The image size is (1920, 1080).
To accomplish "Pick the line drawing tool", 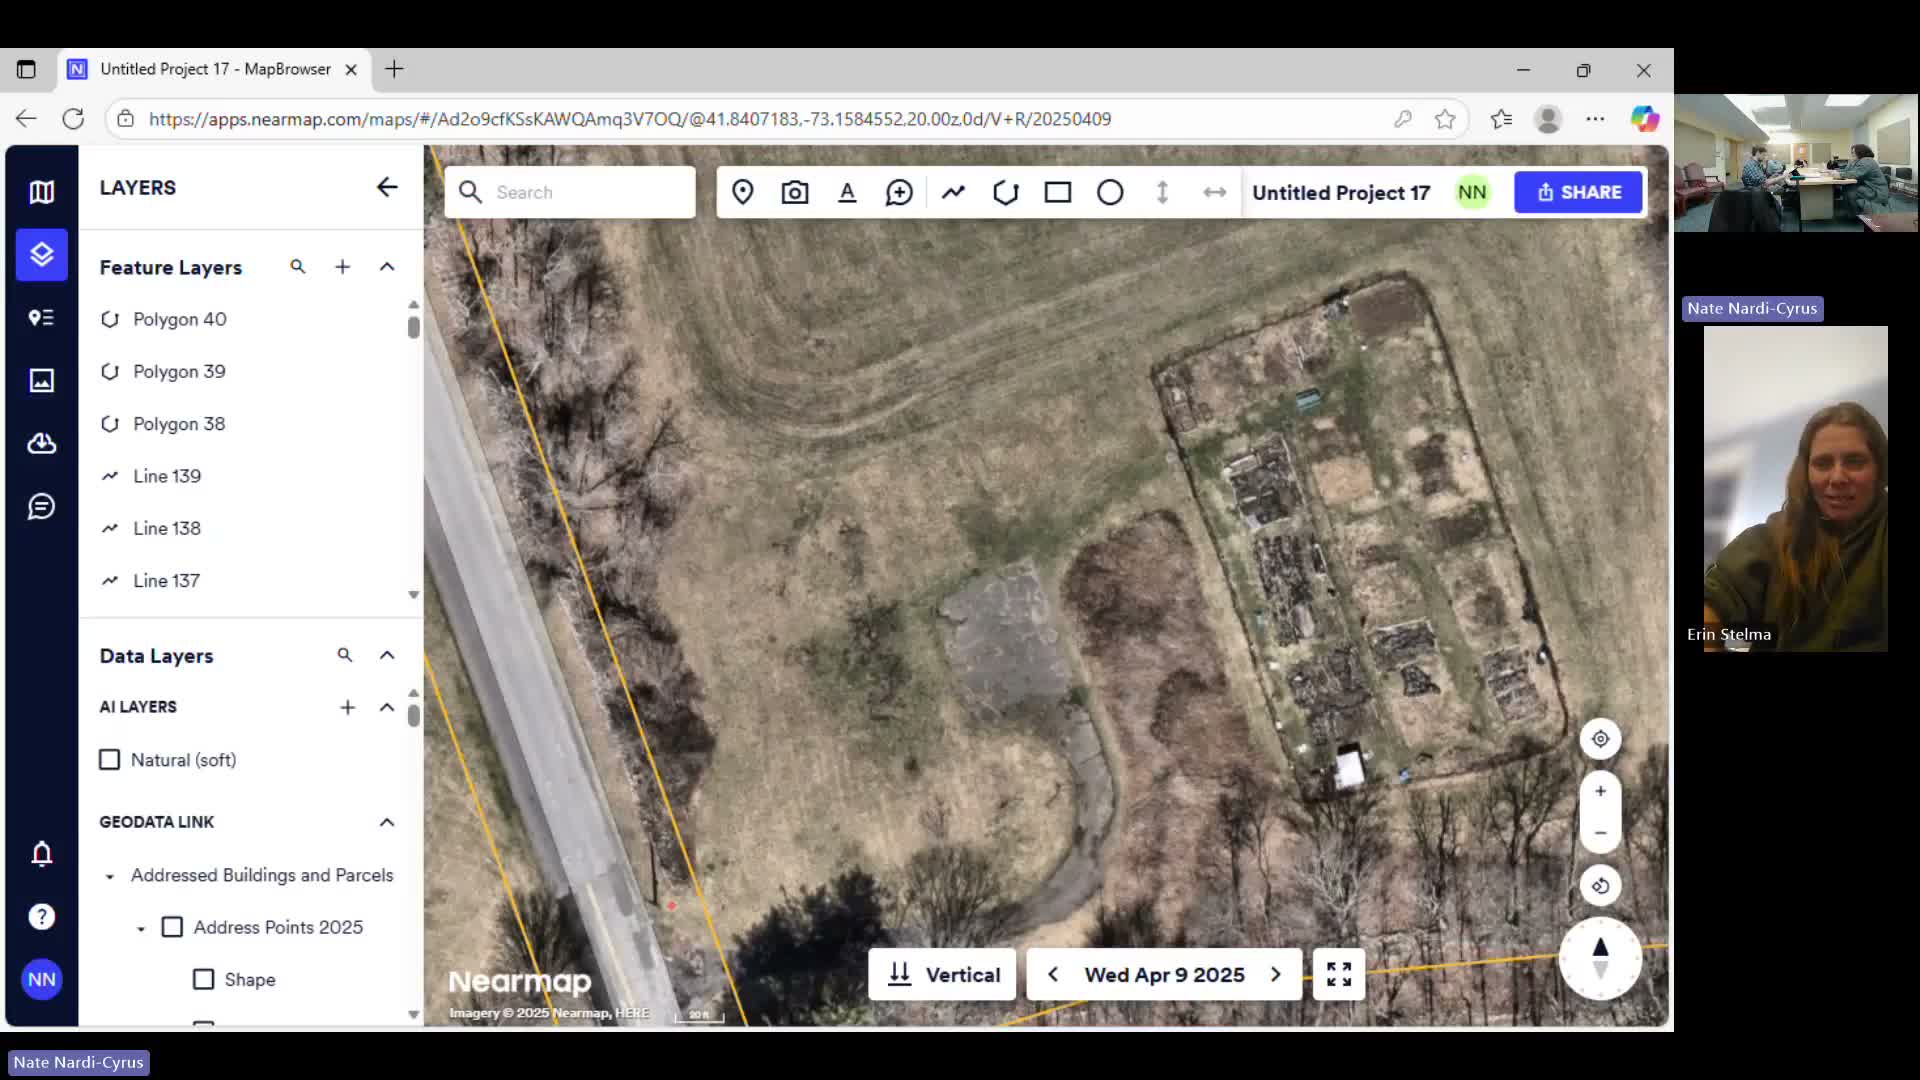I will [953, 192].
